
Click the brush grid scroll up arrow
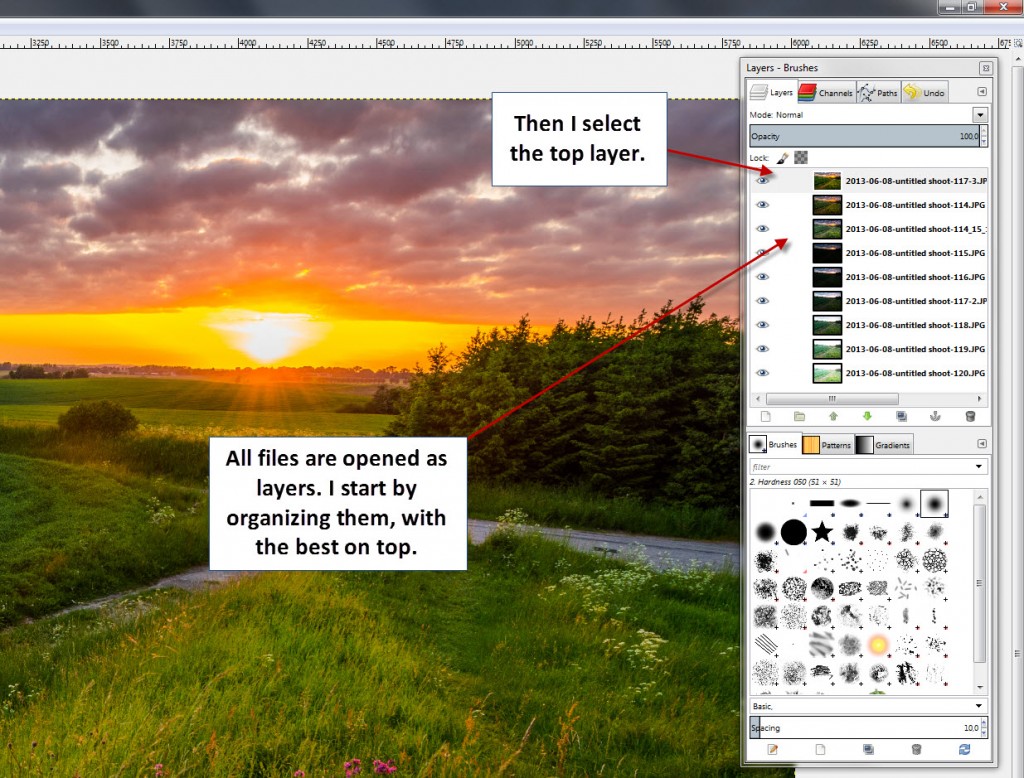pyautogui.click(x=980, y=497)
